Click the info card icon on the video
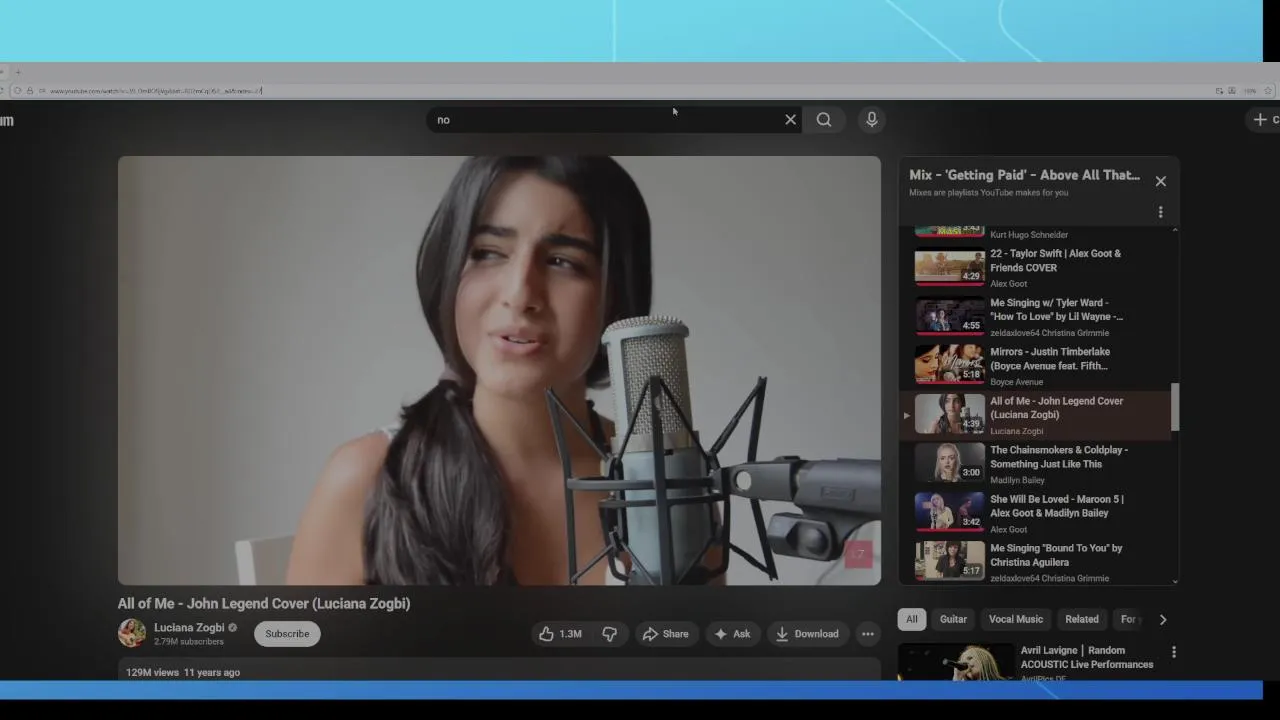The image size is (1280, 720). pos(858,554)
